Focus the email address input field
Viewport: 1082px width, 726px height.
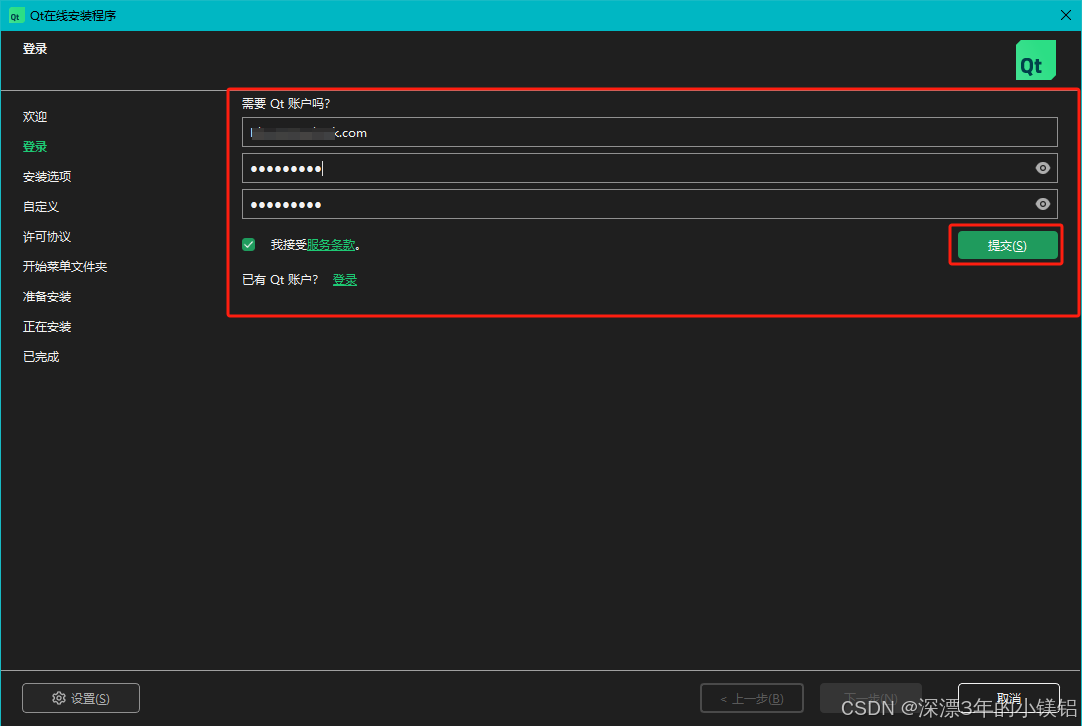(649, 132)
